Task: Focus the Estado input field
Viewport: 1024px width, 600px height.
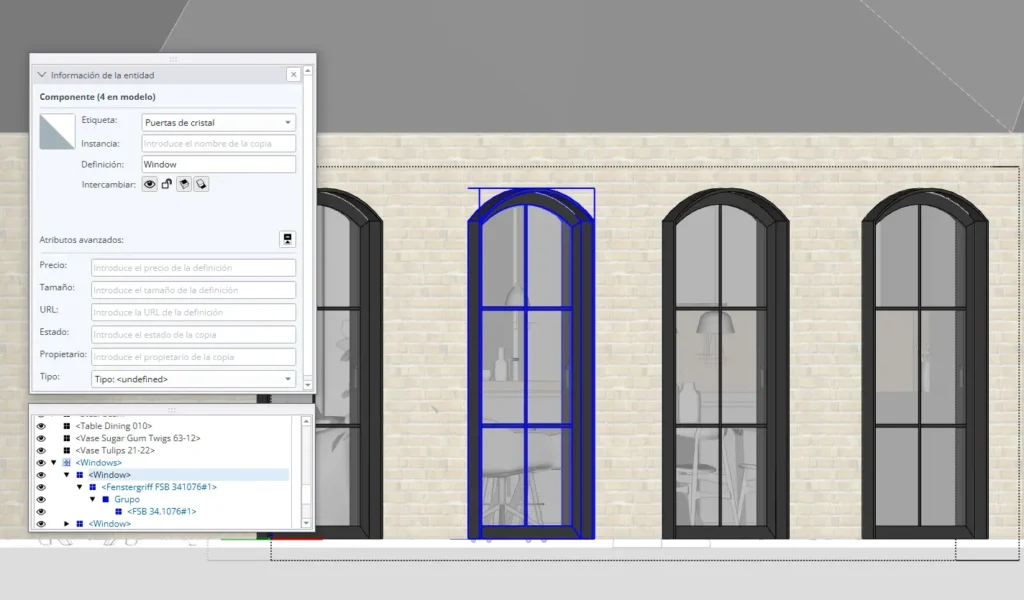Action: pyautogui.click(x=193, y=334)
